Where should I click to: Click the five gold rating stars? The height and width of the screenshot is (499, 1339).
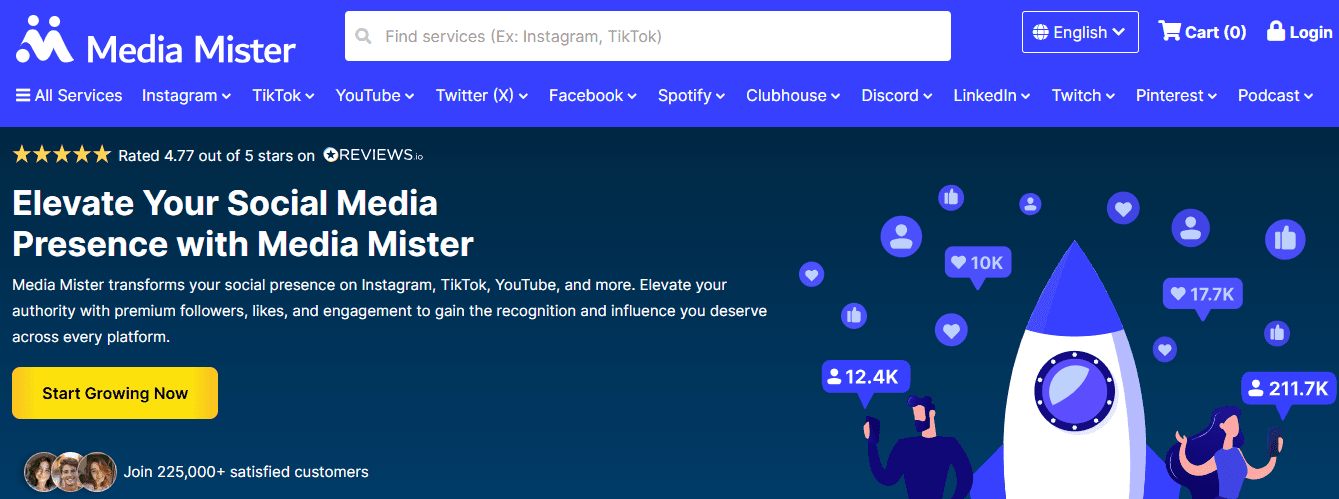tap(62, 155)
